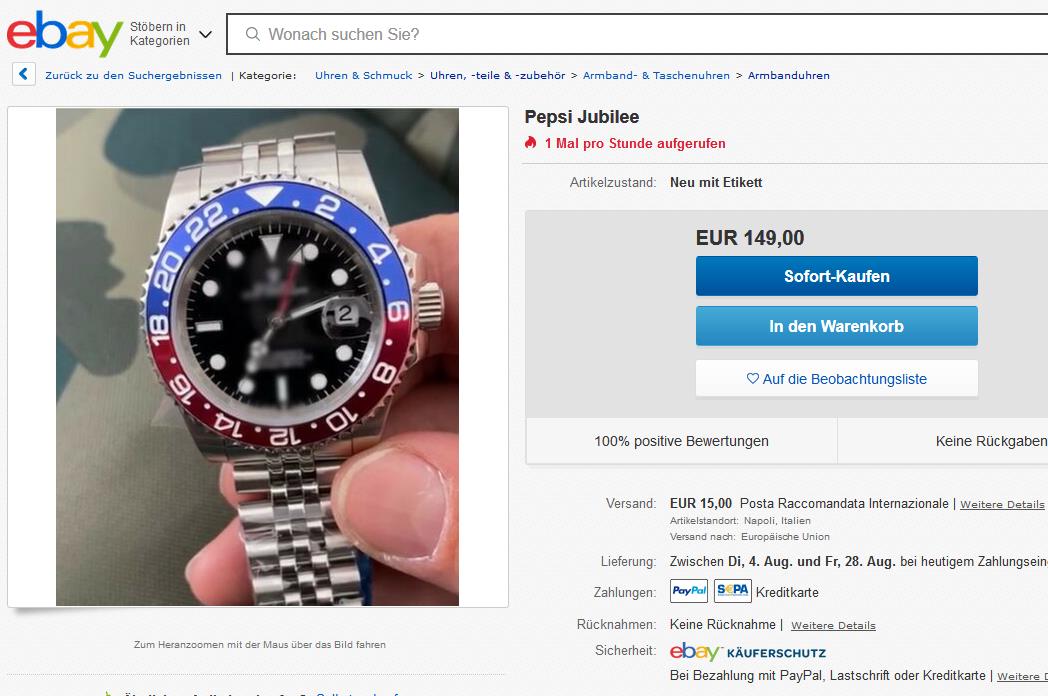The height and width of the screenshot is (696, 1048).
Task: Focus the 'Wonach suchen Sie?' search field
Action: pyautogui.click(x=640, y=34)
